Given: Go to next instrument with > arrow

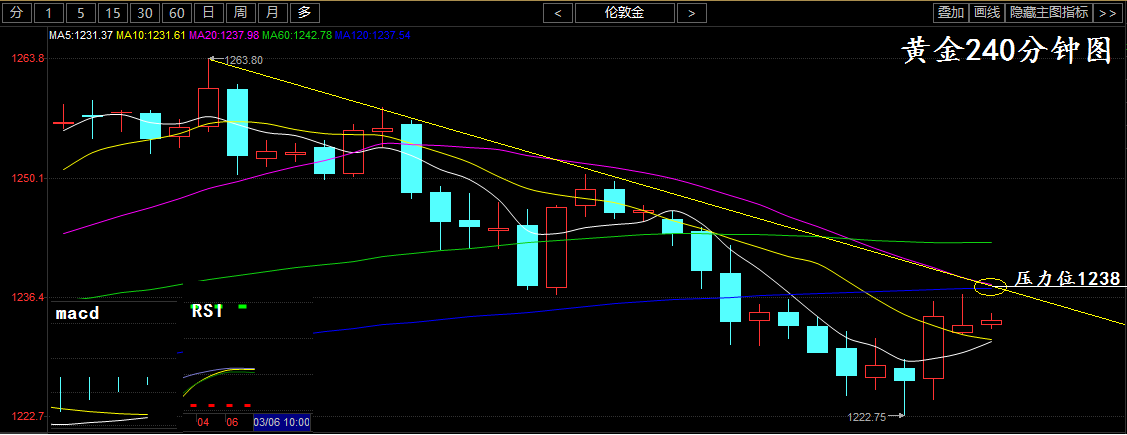Looking at the screenshot, I should (x=691, y=13).
